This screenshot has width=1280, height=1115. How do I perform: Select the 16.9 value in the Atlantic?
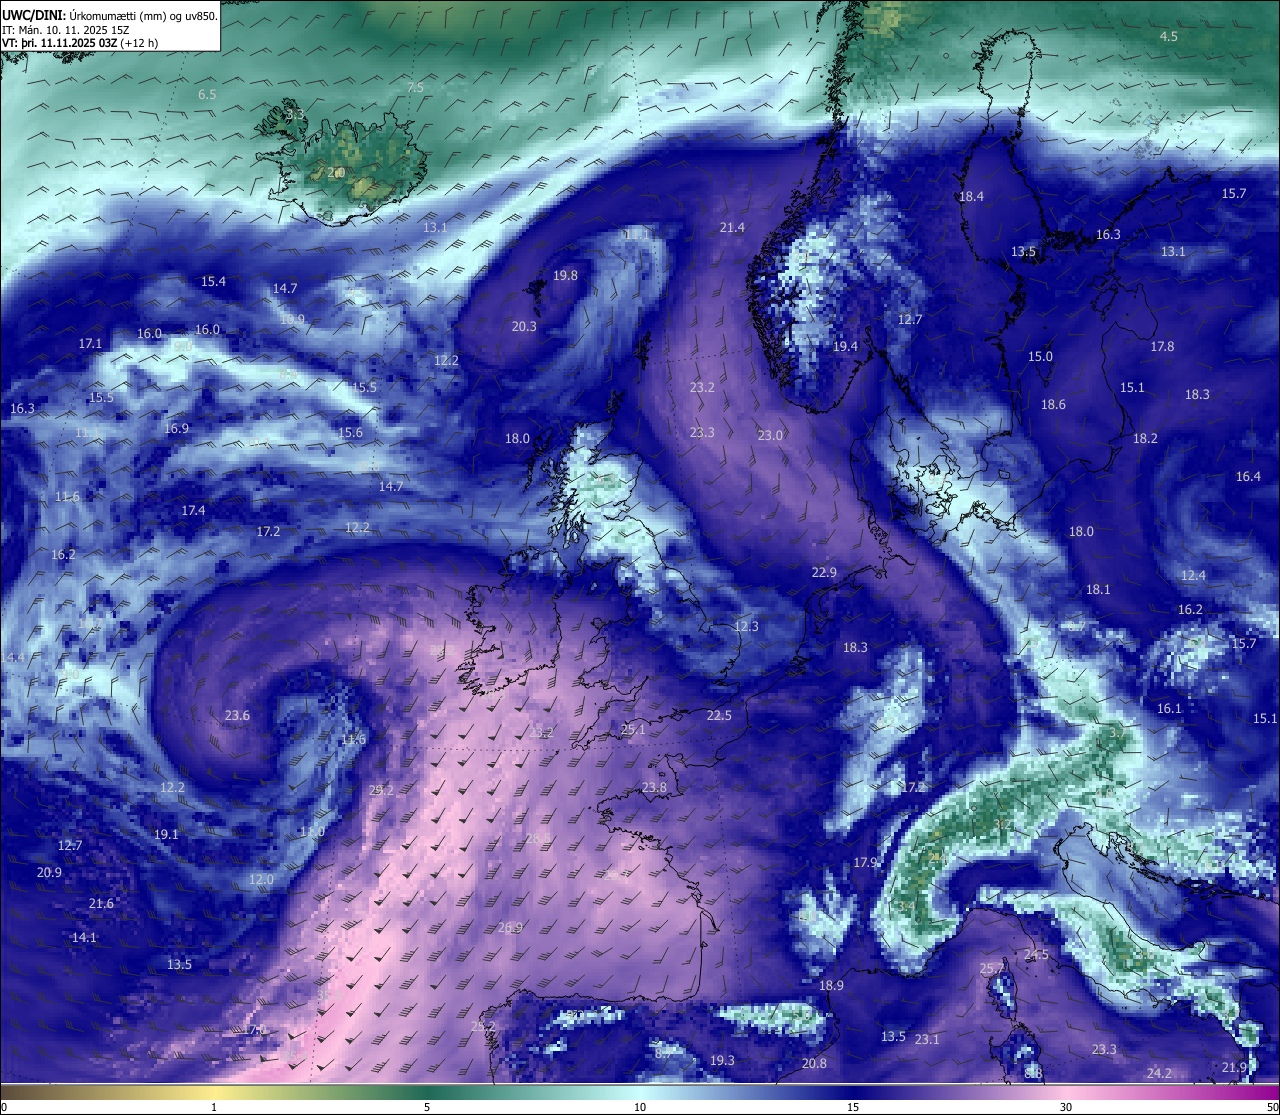176,429
